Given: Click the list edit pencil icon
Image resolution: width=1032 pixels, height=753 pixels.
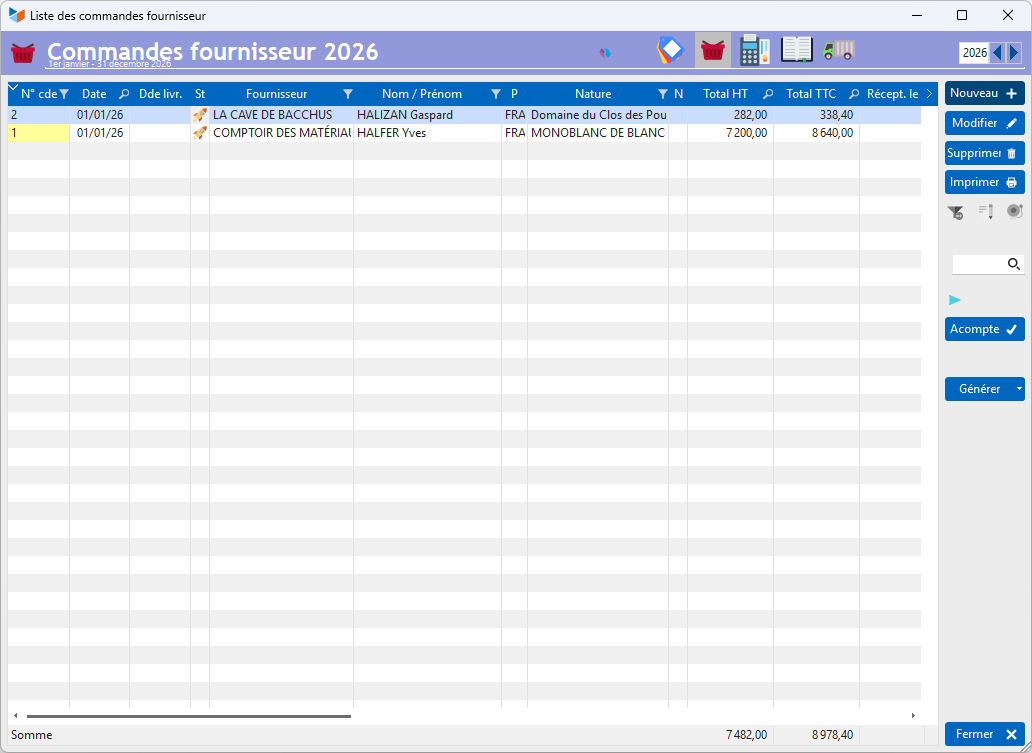Looking at the screenshot, I should (985, 212).
